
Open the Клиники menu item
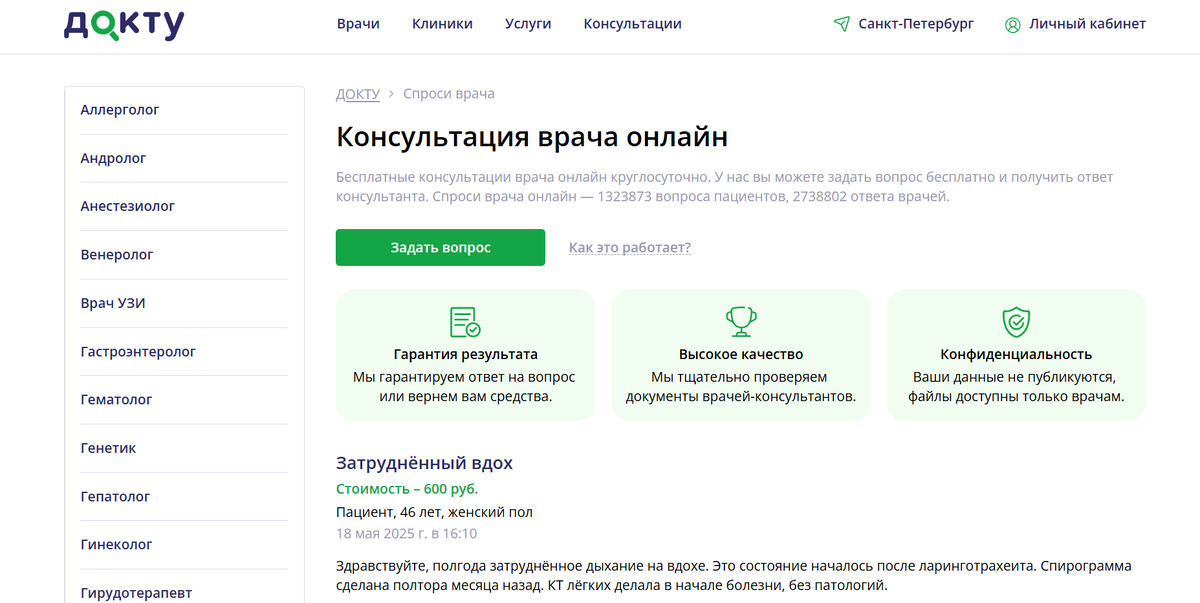pos(442,24)
